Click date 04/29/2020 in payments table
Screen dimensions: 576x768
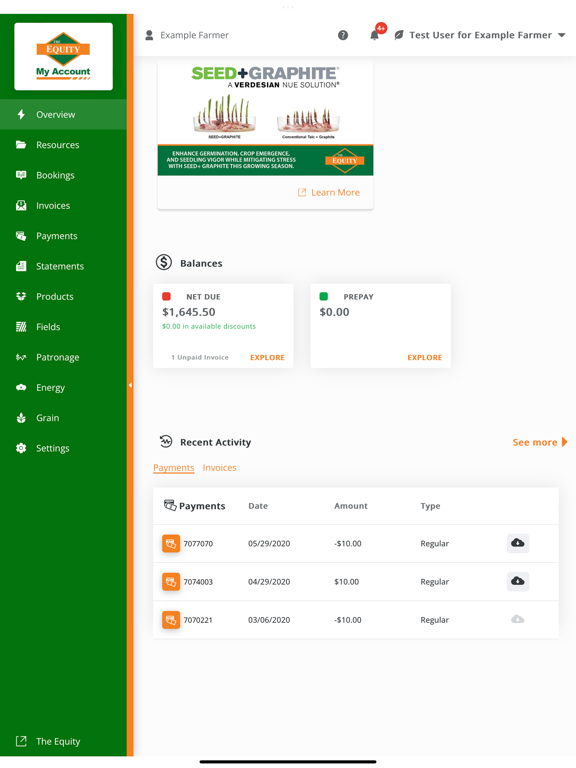[269, 582]
